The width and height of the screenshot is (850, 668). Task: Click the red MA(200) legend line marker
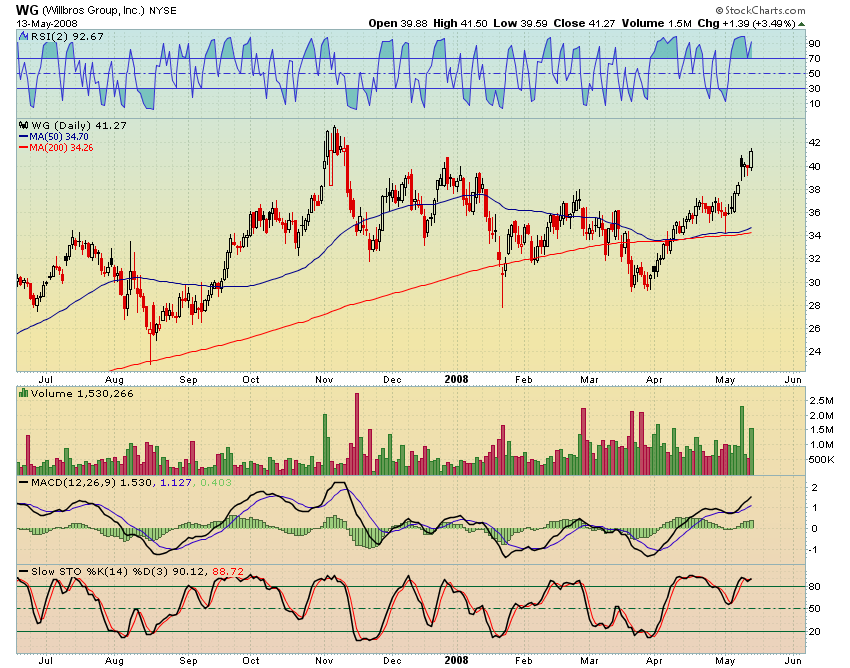[24, 147]
